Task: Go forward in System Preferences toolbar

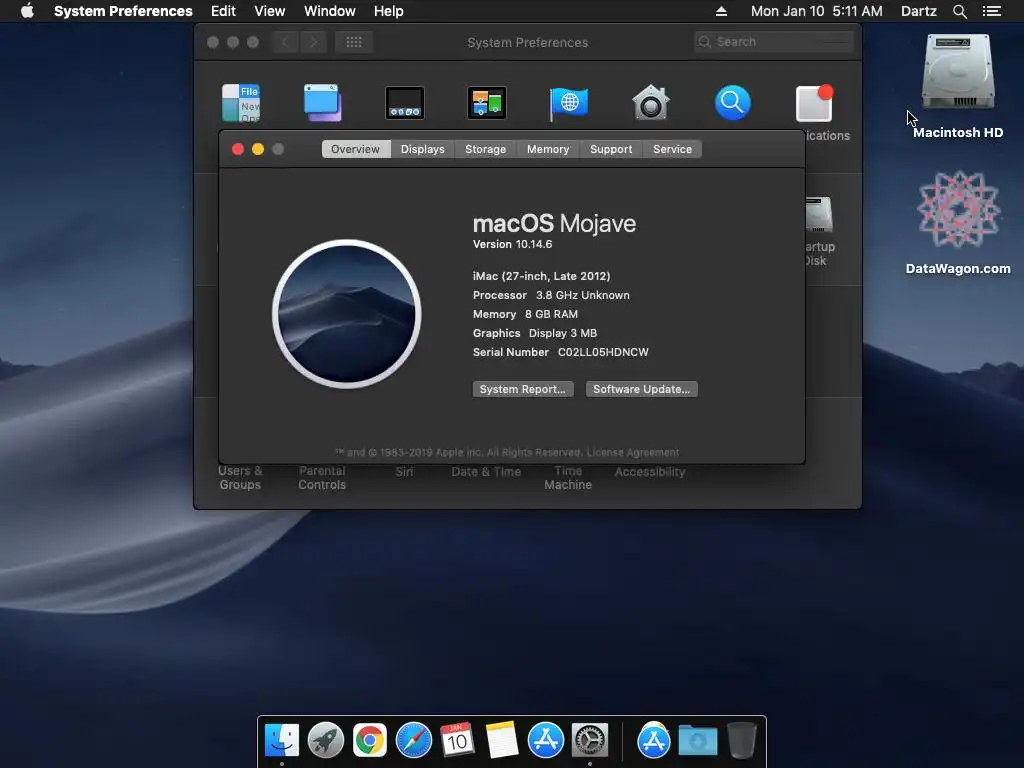Action: click(313, 42)
